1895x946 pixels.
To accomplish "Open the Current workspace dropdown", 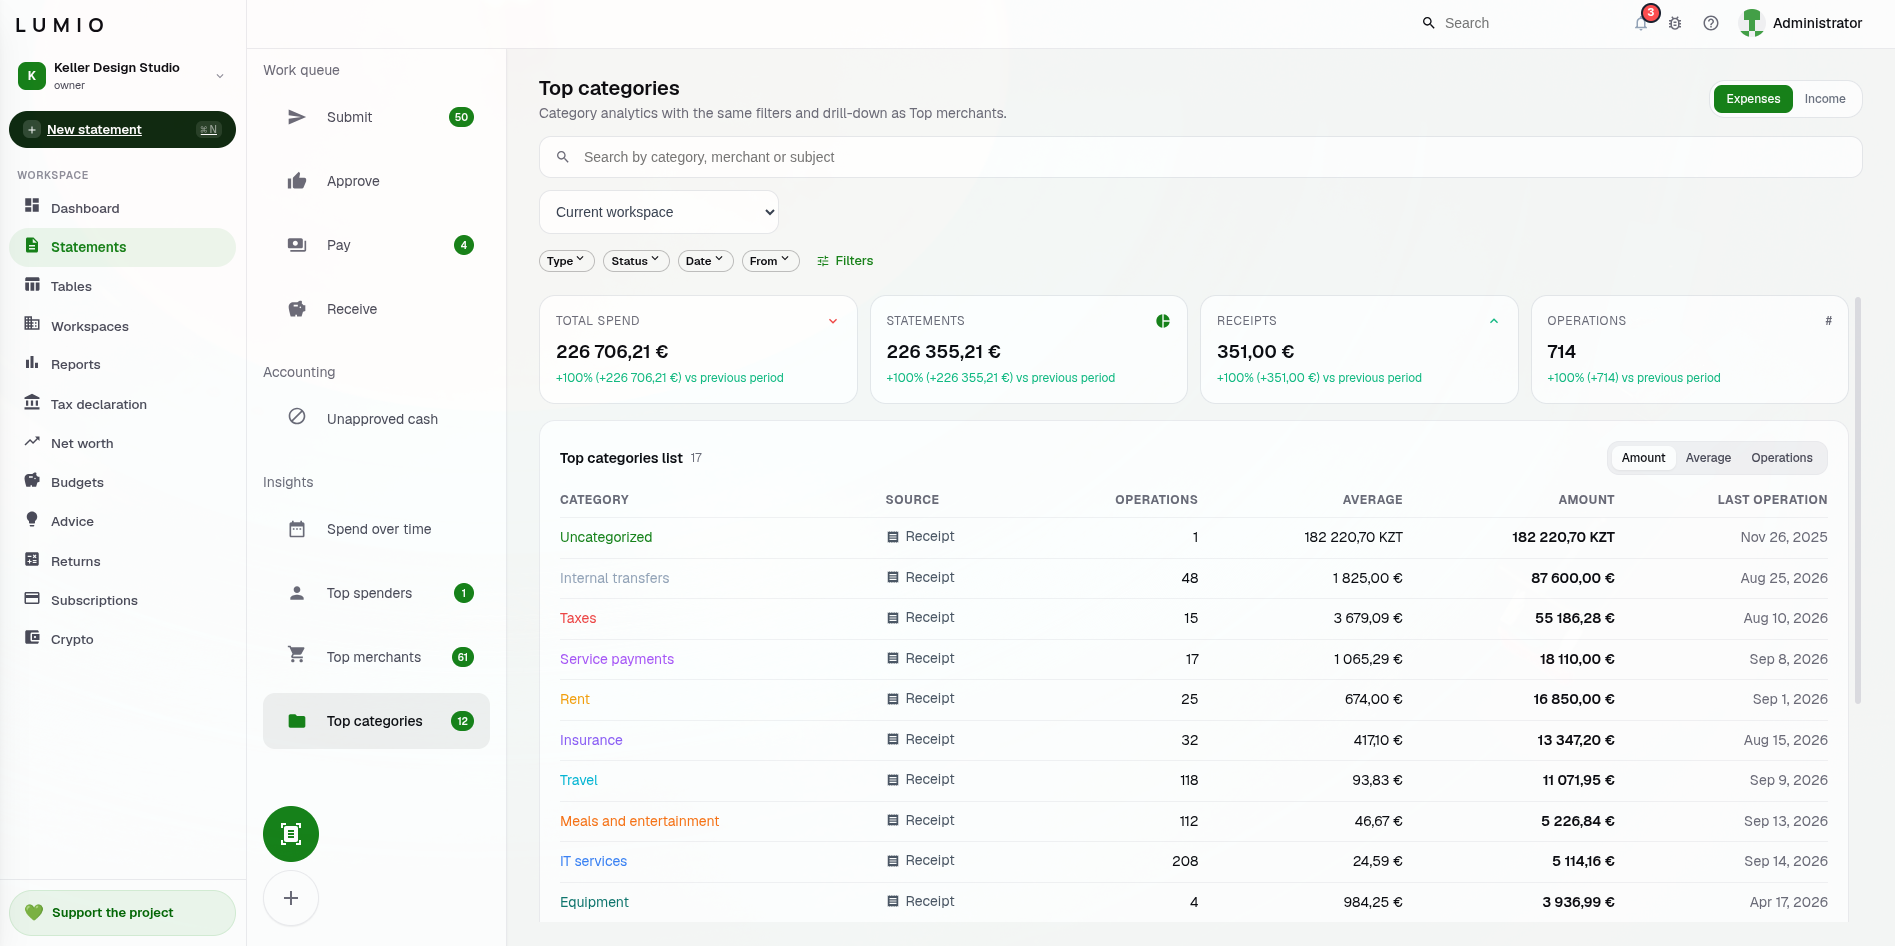I will click(659, 212).
